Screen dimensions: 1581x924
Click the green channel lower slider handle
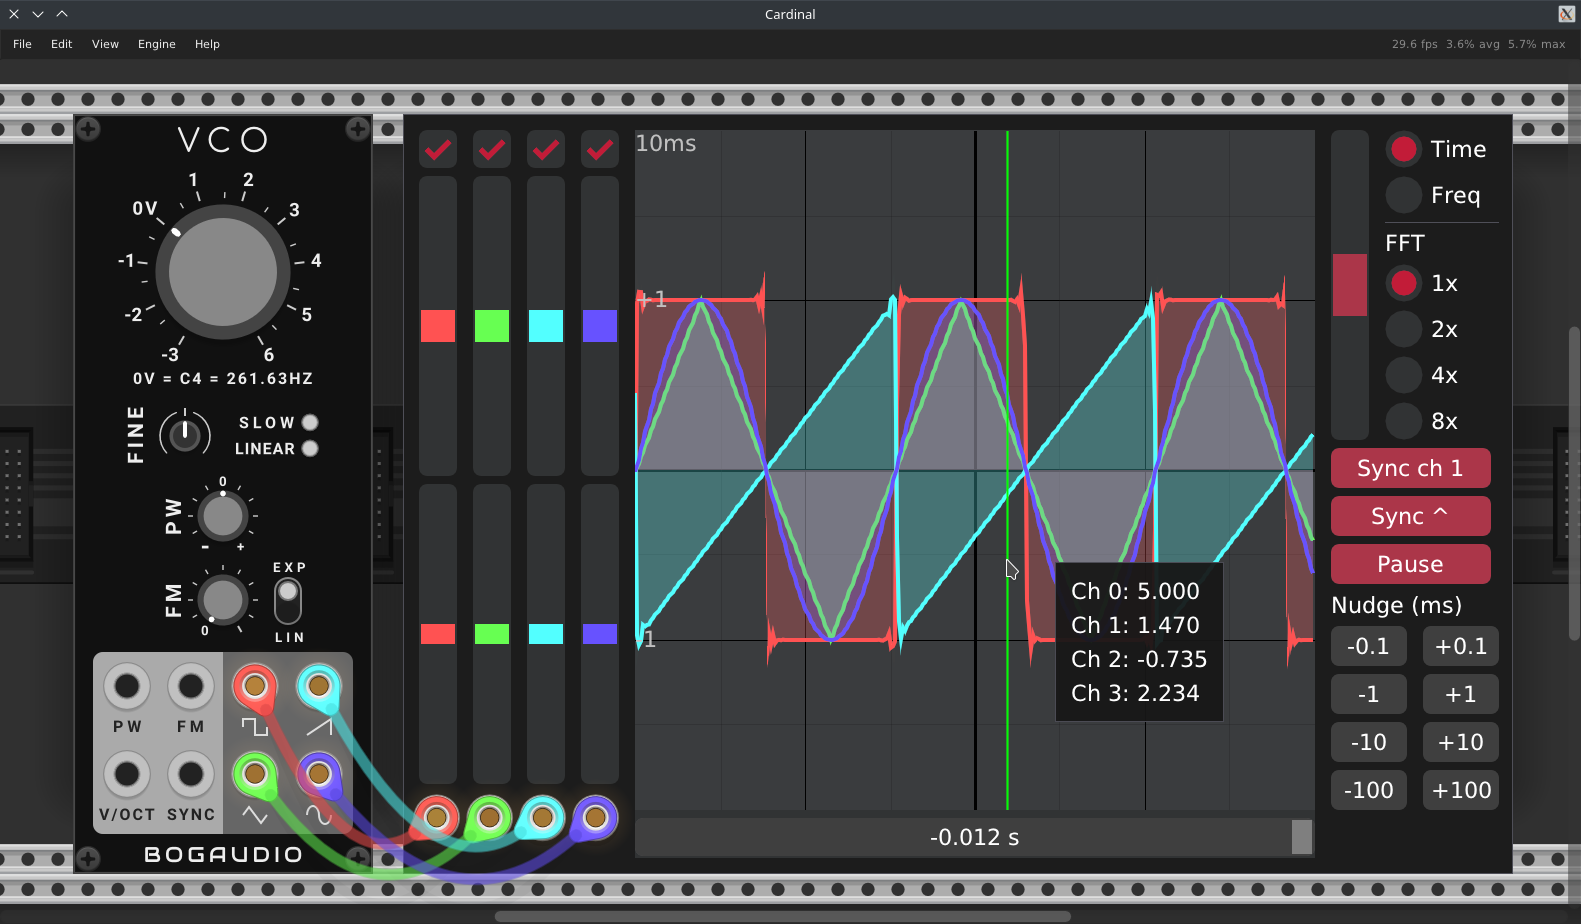(x=492, y=634)
